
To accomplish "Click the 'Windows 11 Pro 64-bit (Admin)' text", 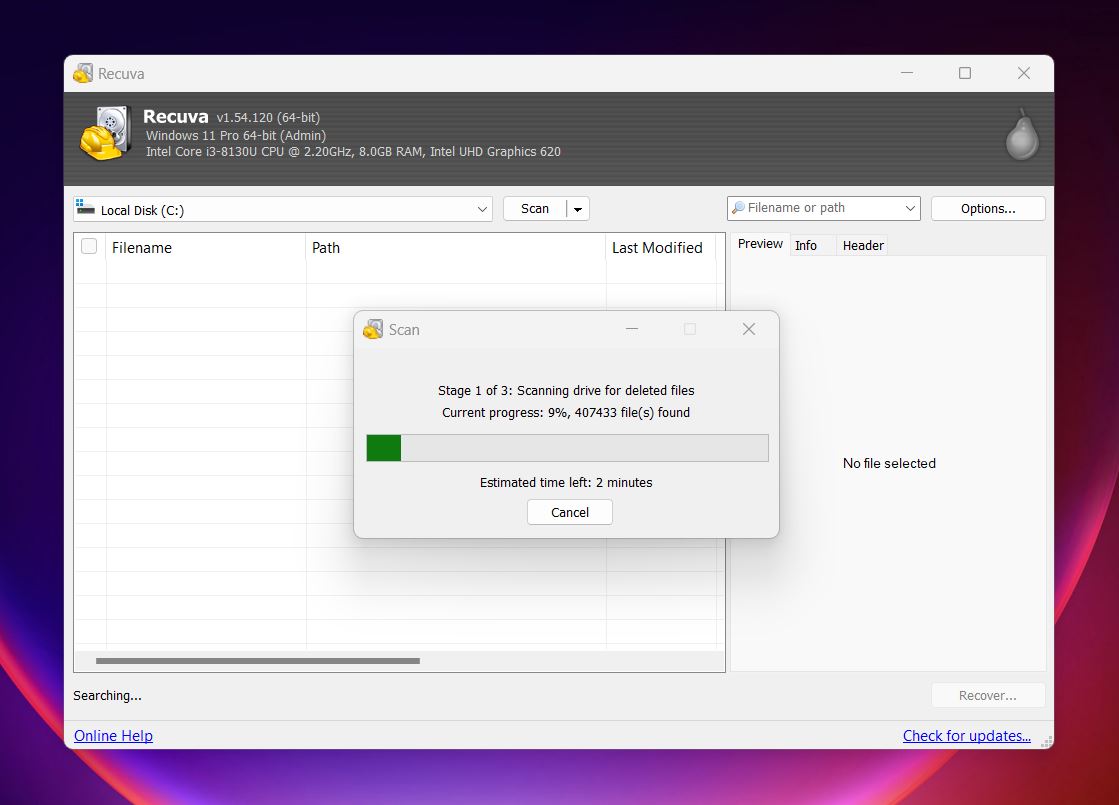I will 236,136.
